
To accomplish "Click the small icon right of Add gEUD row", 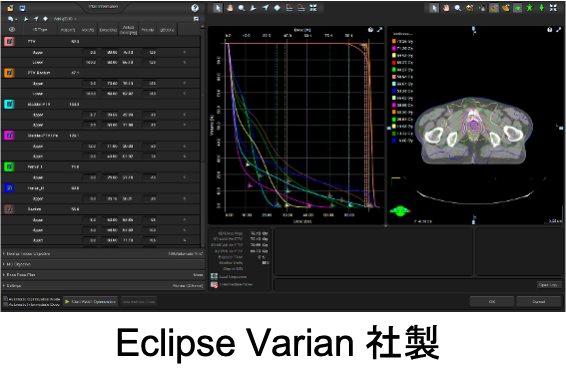I will tap(196, 19).
